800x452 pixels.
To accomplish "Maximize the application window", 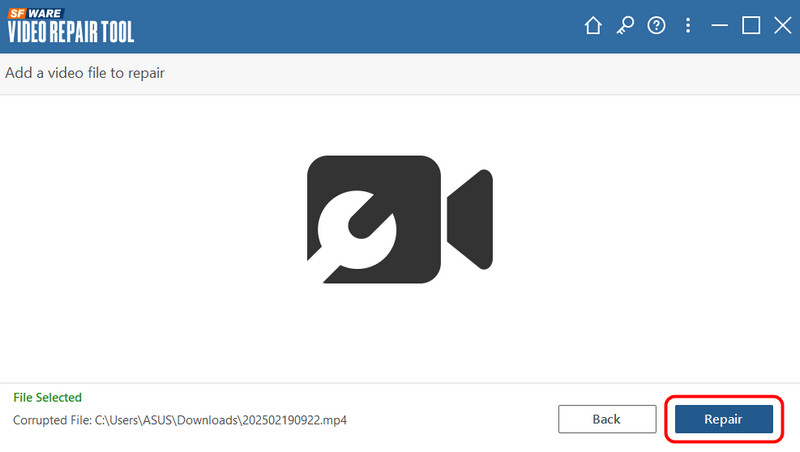I will (x=750, y=26).
